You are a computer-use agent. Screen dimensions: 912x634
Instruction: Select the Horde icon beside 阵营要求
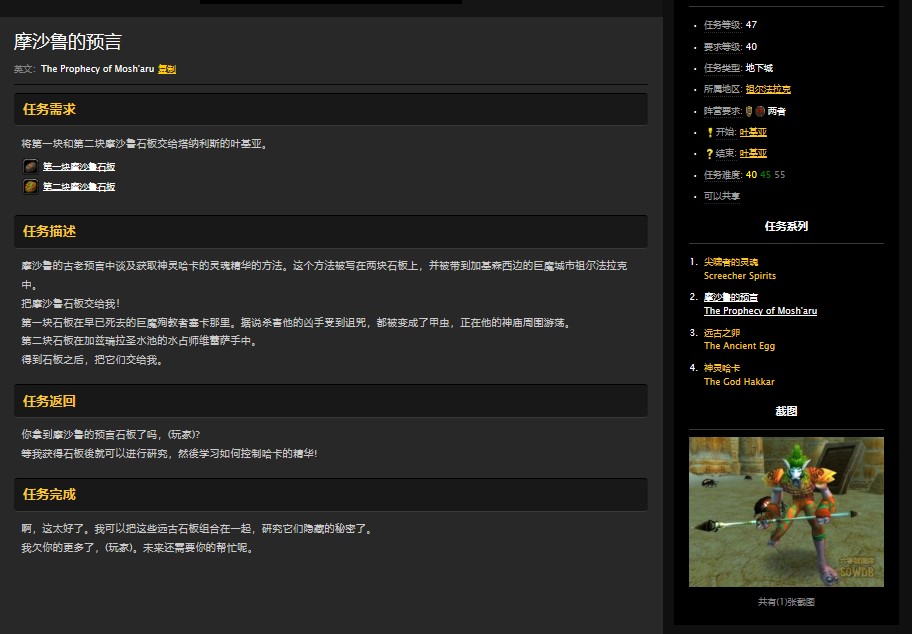759,110
